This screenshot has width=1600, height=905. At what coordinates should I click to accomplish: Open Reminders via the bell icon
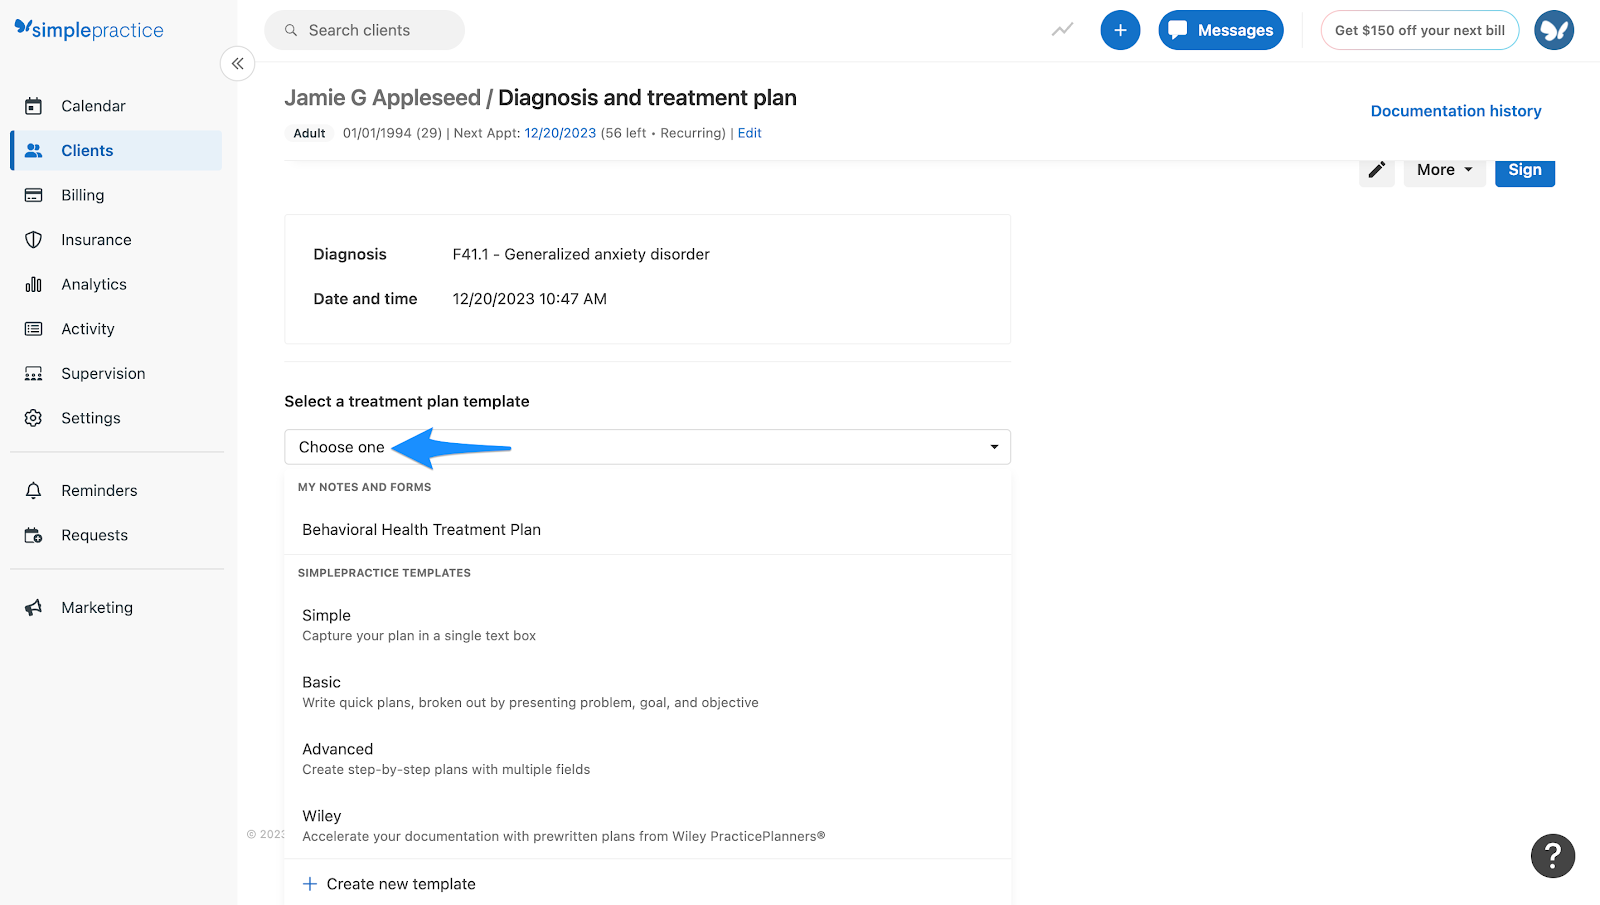click(99, 490)
